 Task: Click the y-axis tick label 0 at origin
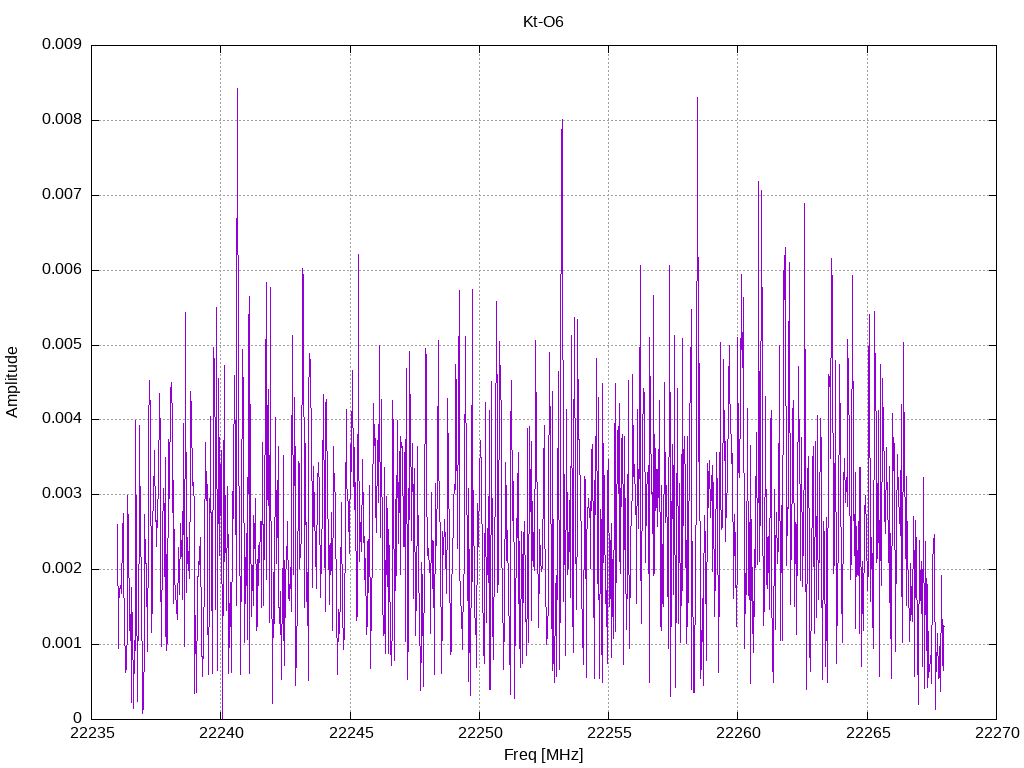coord(78,718)
